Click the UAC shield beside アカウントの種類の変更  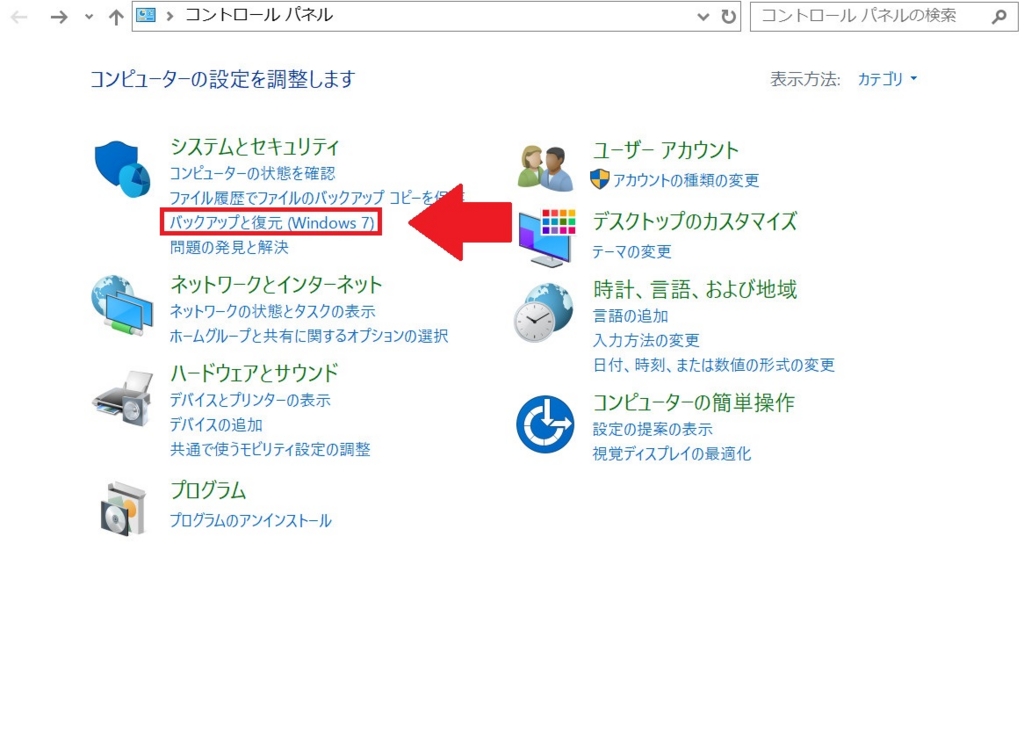pyautogui.click(x=600, y=180)
